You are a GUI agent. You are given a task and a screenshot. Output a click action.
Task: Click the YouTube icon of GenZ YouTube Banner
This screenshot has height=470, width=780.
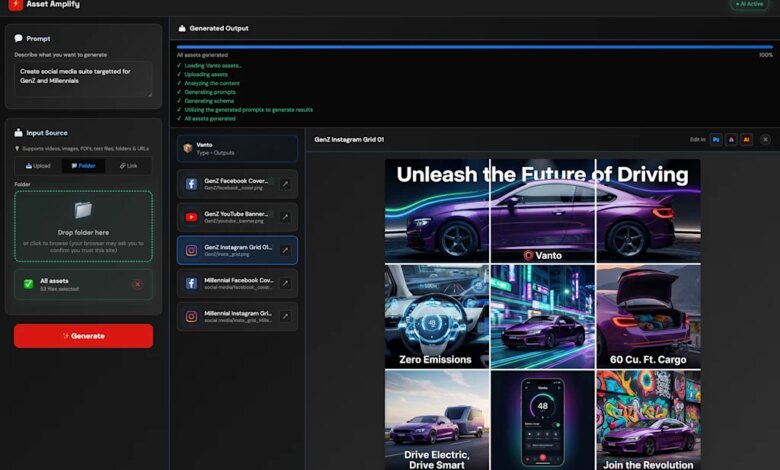(x=191, y=217)
